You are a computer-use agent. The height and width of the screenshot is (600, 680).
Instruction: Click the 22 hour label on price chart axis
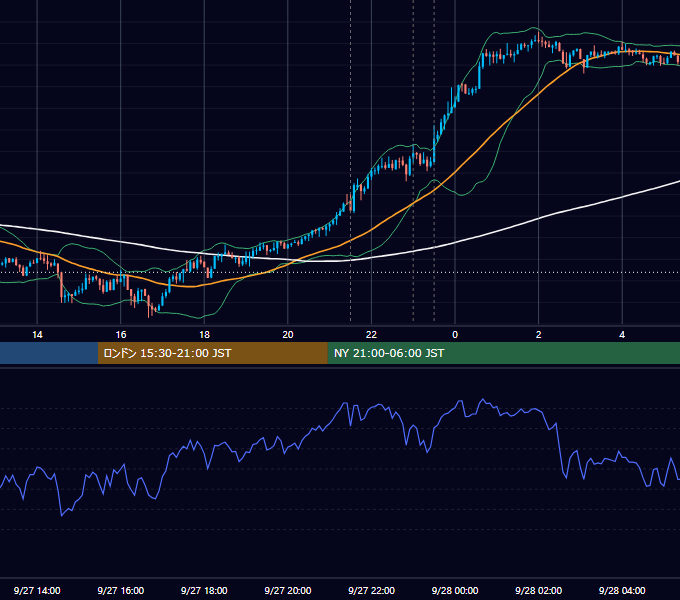click(371, 335)
